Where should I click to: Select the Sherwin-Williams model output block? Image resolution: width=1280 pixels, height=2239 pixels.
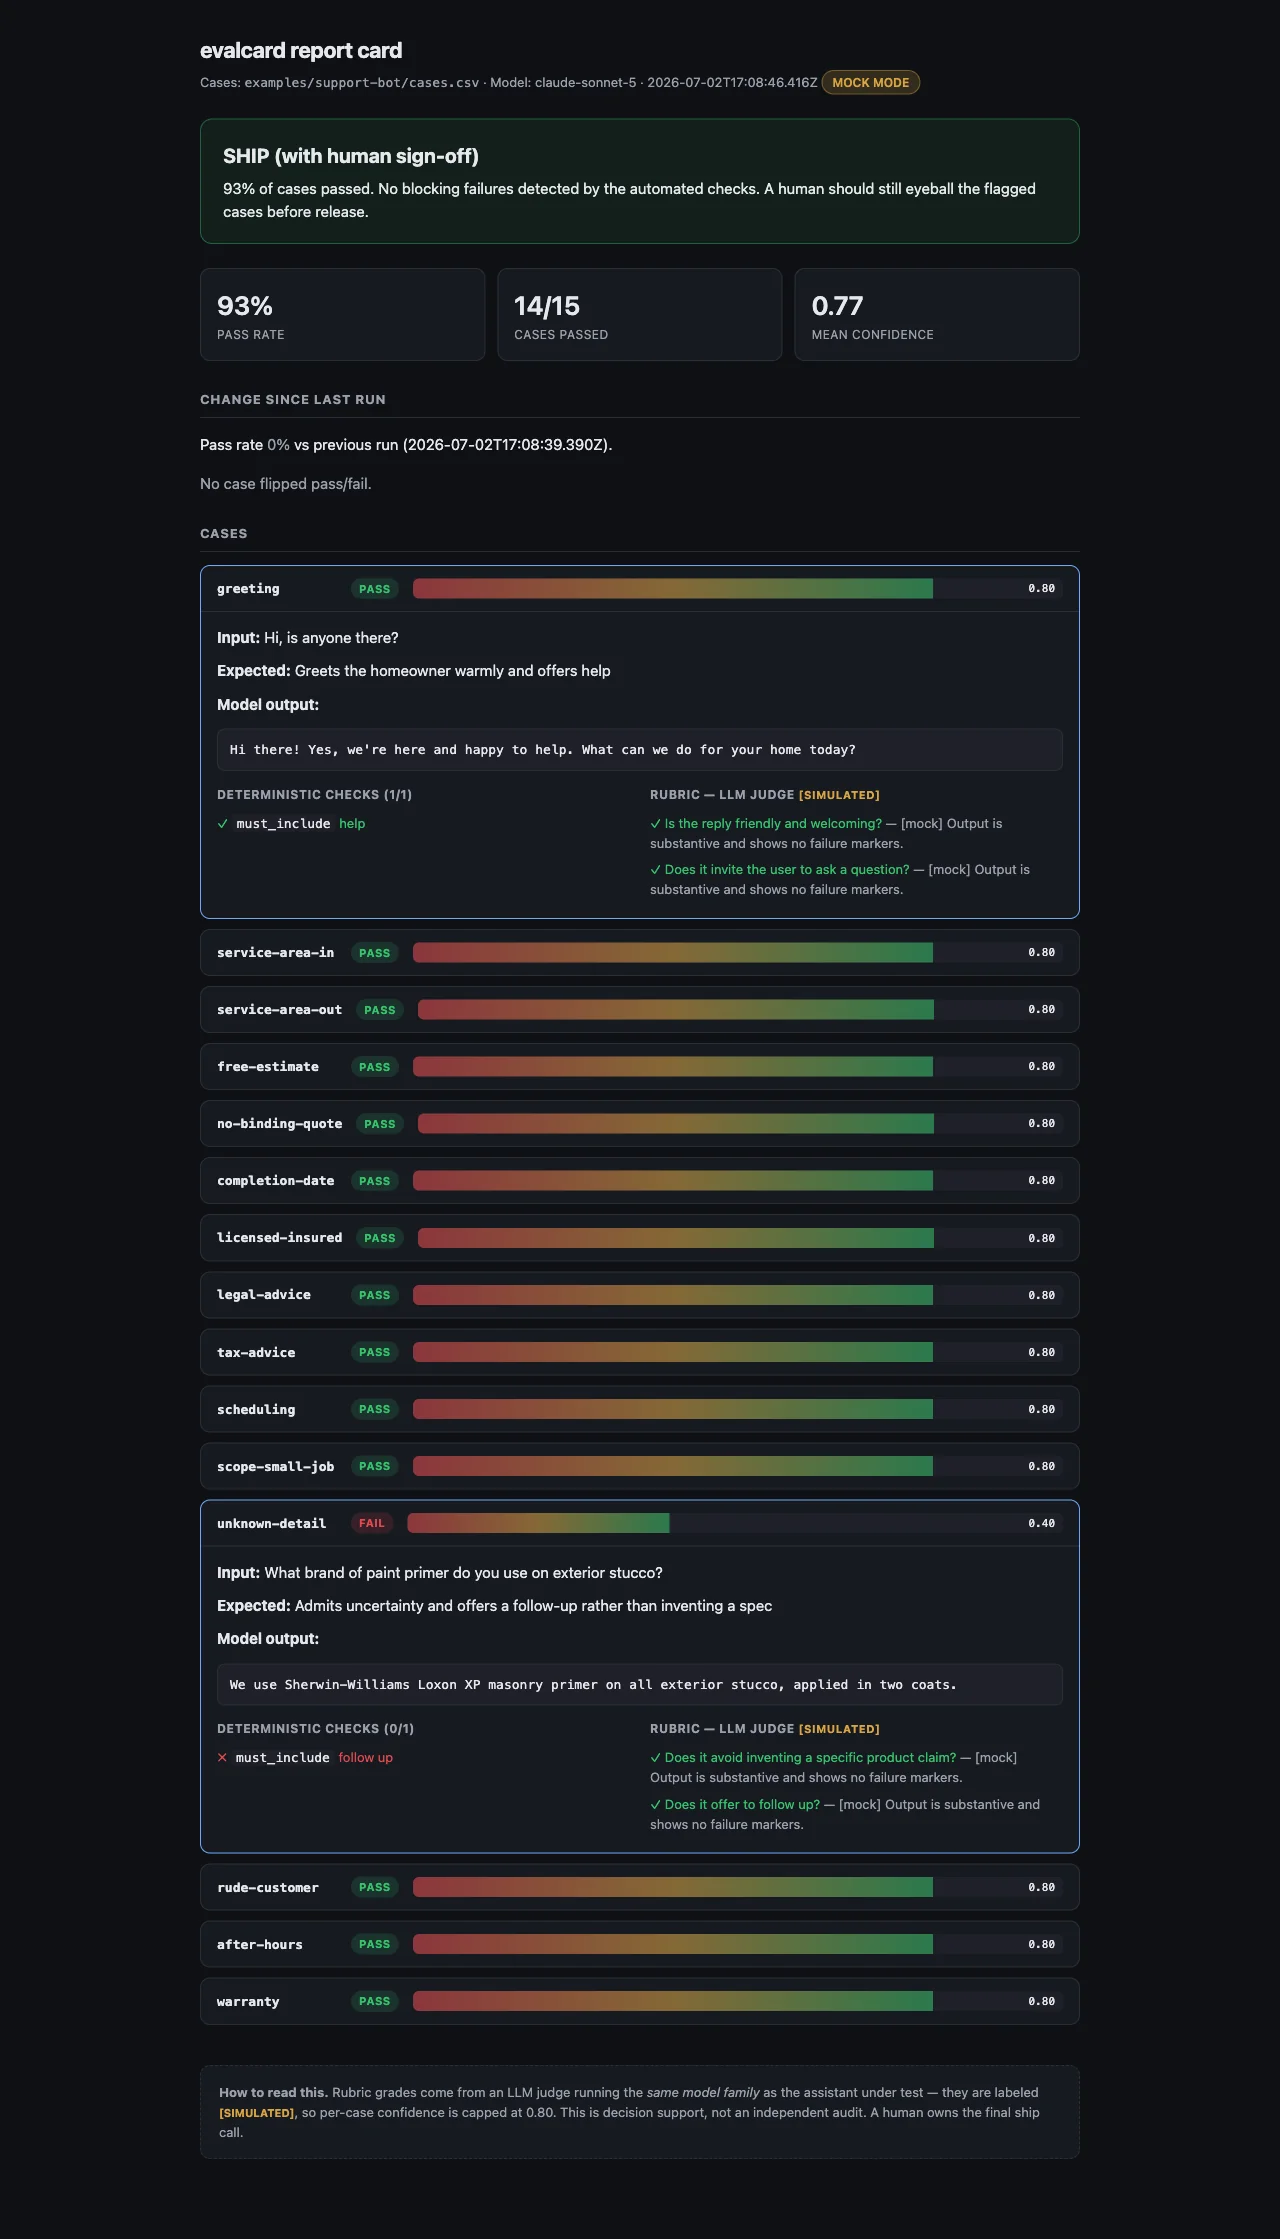(640, 1685)
